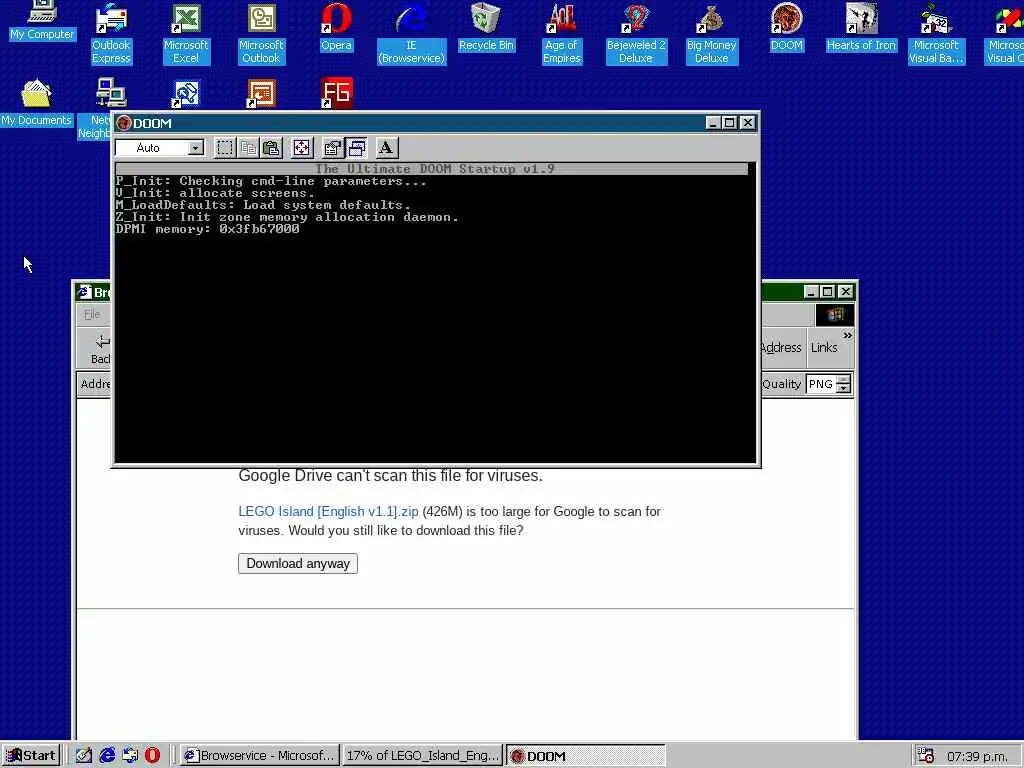Launch Internet Explorer from quick launch

pos(107,756)
